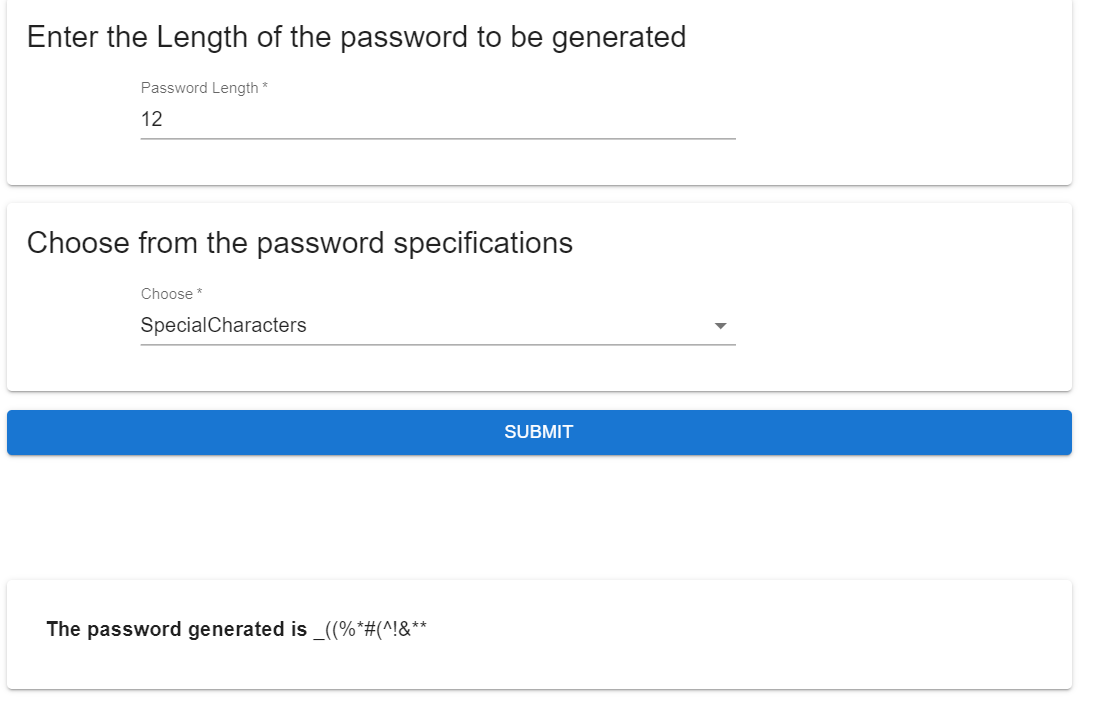The image size is (1105, 723).
Task: Click the dropdown arrow beside SpecialCharacters
Action: pos(720,326)
